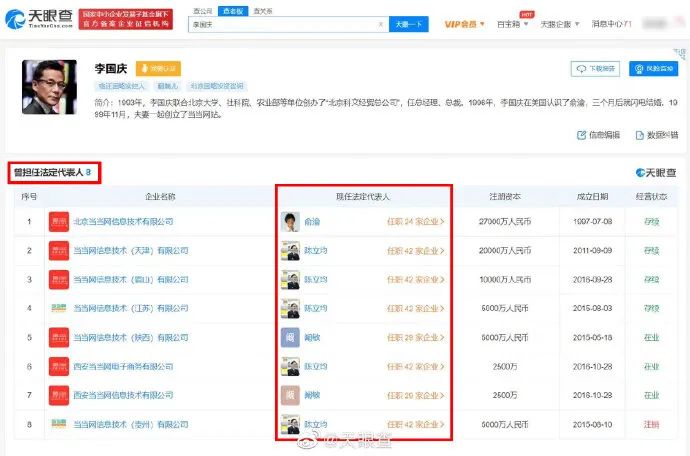Viewport: 690px width, 456px height.
Task: Open 信息编辑 with the pencil icon
Action: click(598, 135)
